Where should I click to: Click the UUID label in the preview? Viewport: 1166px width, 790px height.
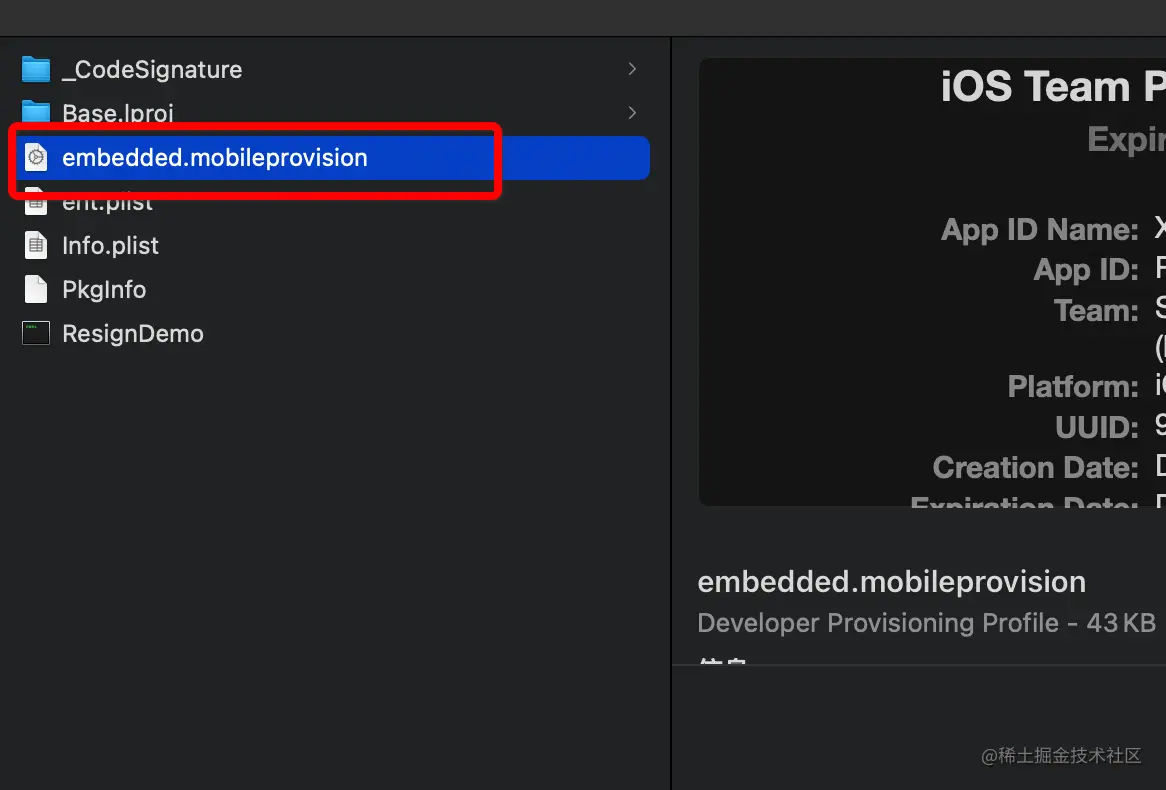point(1096,428)
